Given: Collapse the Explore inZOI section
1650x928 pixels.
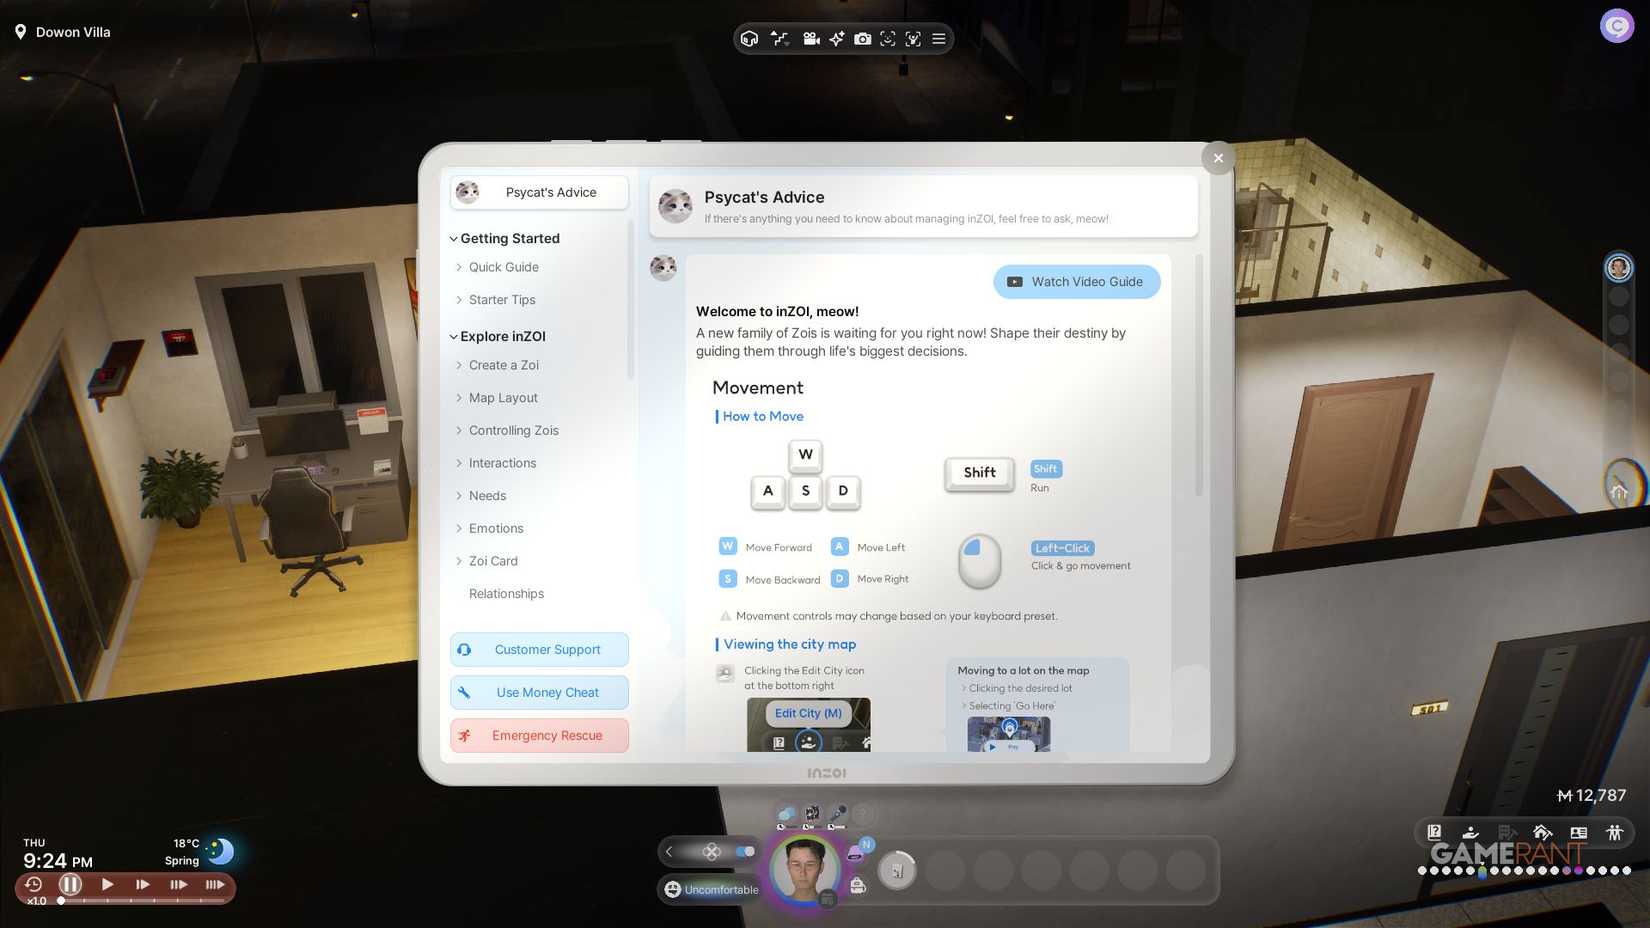Looking at the screenshot, I should [x=454, y=337].
